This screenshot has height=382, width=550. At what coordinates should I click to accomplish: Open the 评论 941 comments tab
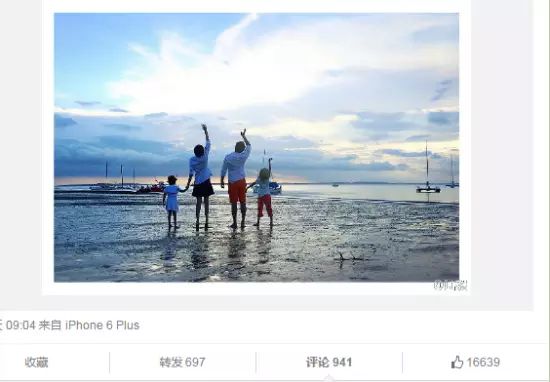point(329,362)
